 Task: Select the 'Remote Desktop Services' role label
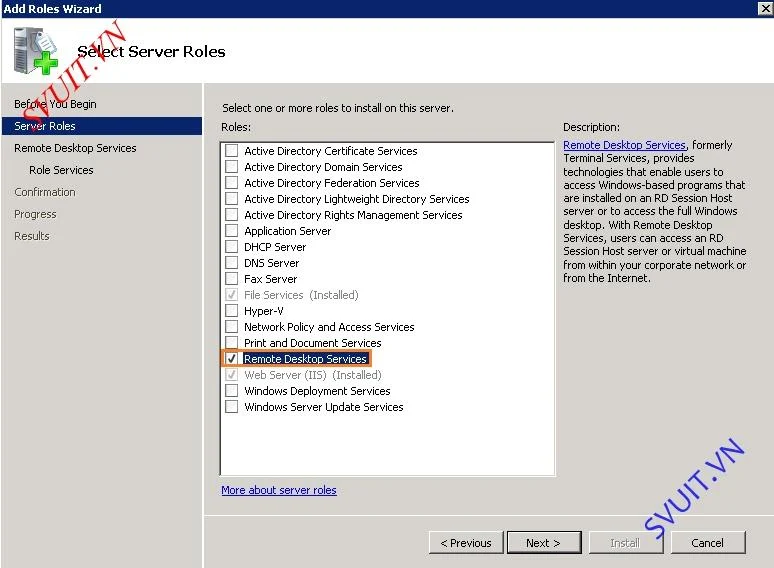(x=306, y=359)
